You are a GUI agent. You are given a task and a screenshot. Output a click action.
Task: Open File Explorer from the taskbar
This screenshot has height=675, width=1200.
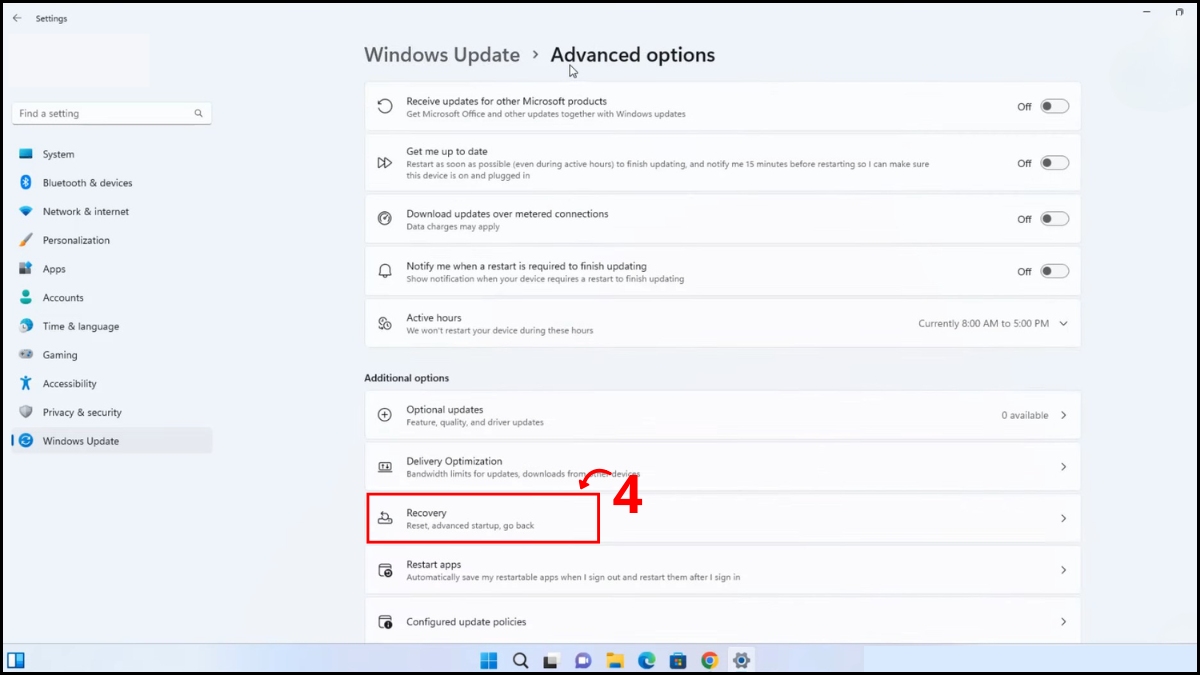(615, 660)
